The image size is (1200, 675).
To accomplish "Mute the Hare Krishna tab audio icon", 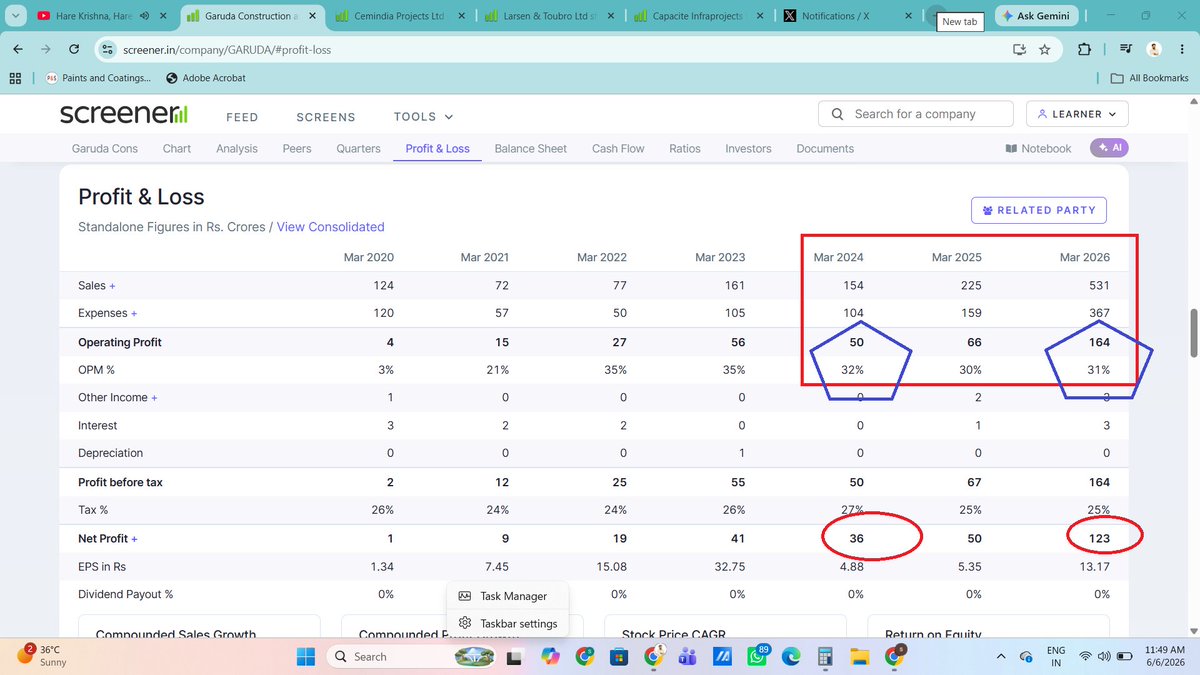I will 145,16.
